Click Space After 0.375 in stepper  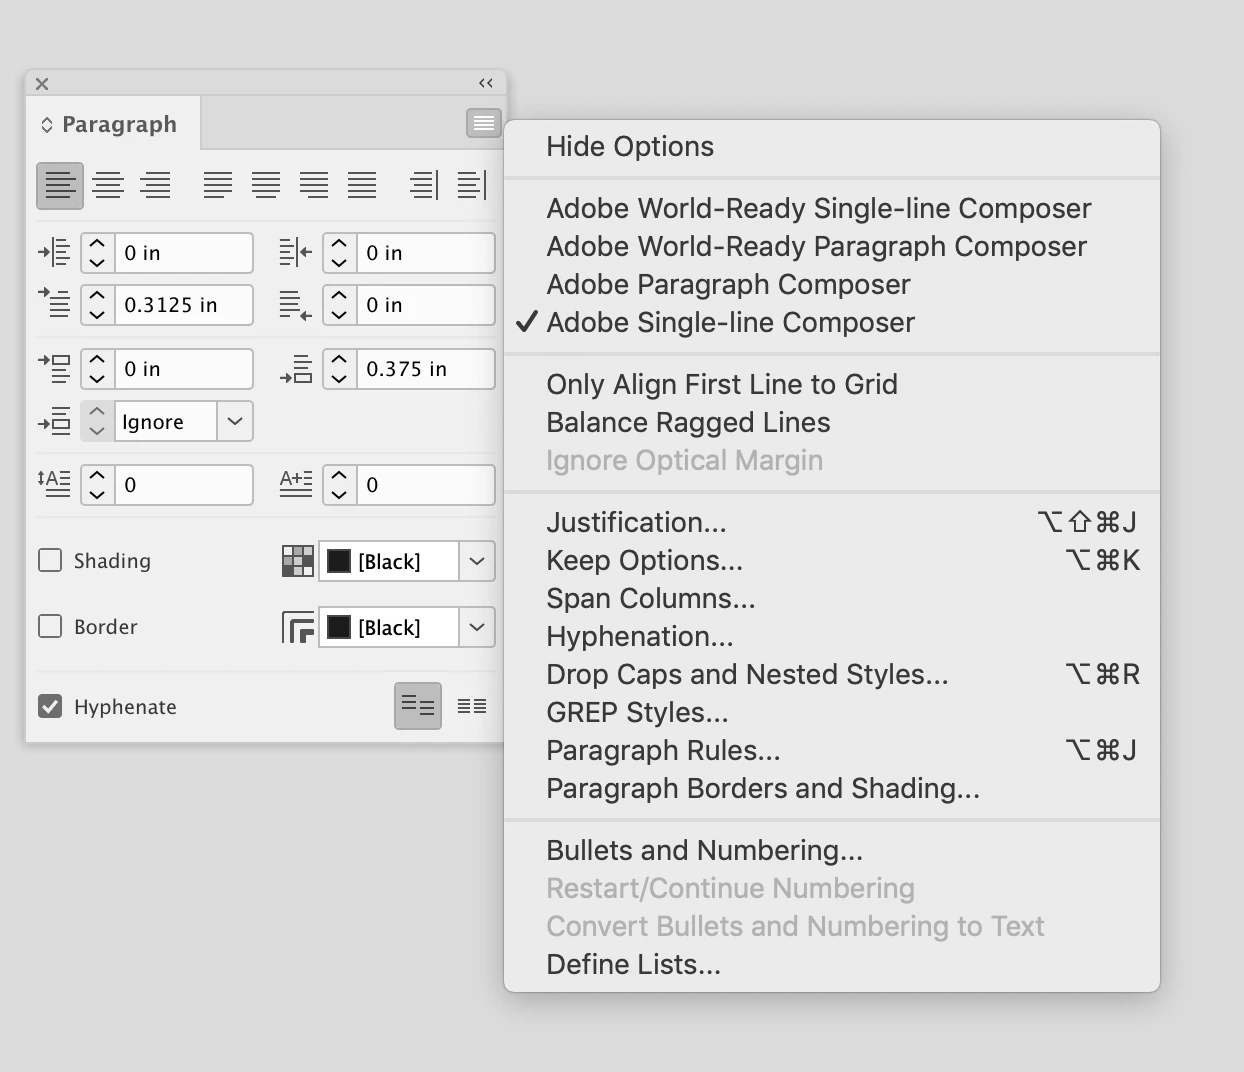click(339, 369)
